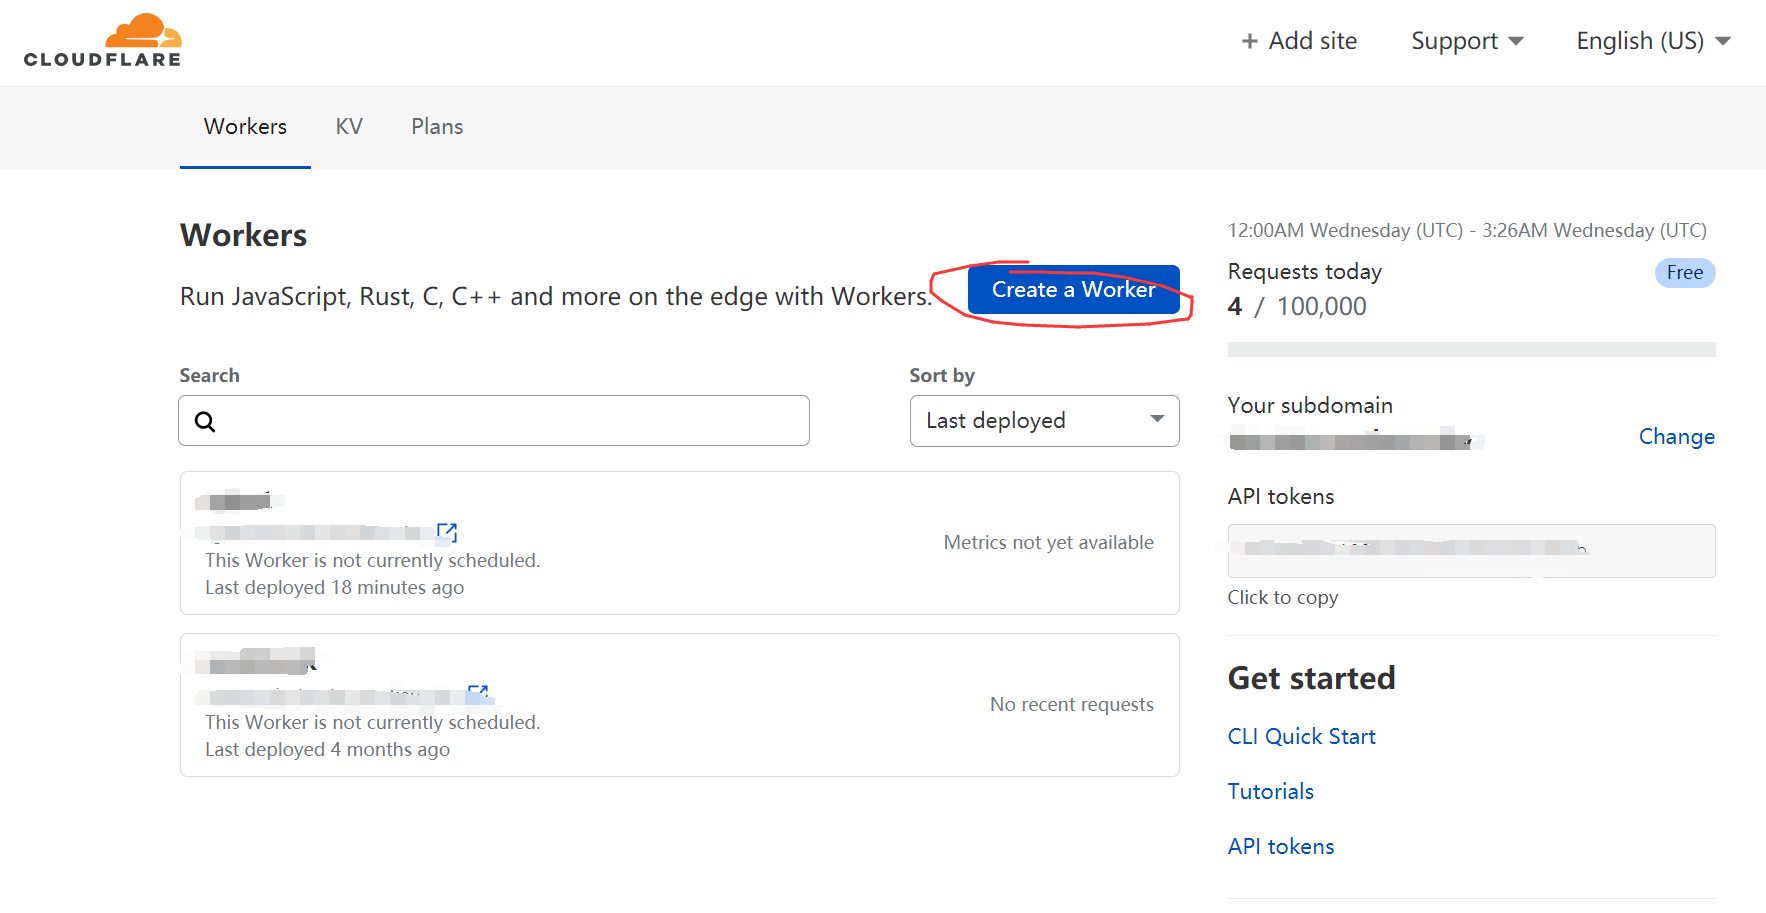Viewport: 1766px width, 913px height.
Task: Click the Free plan badge
Action: 1684,273
